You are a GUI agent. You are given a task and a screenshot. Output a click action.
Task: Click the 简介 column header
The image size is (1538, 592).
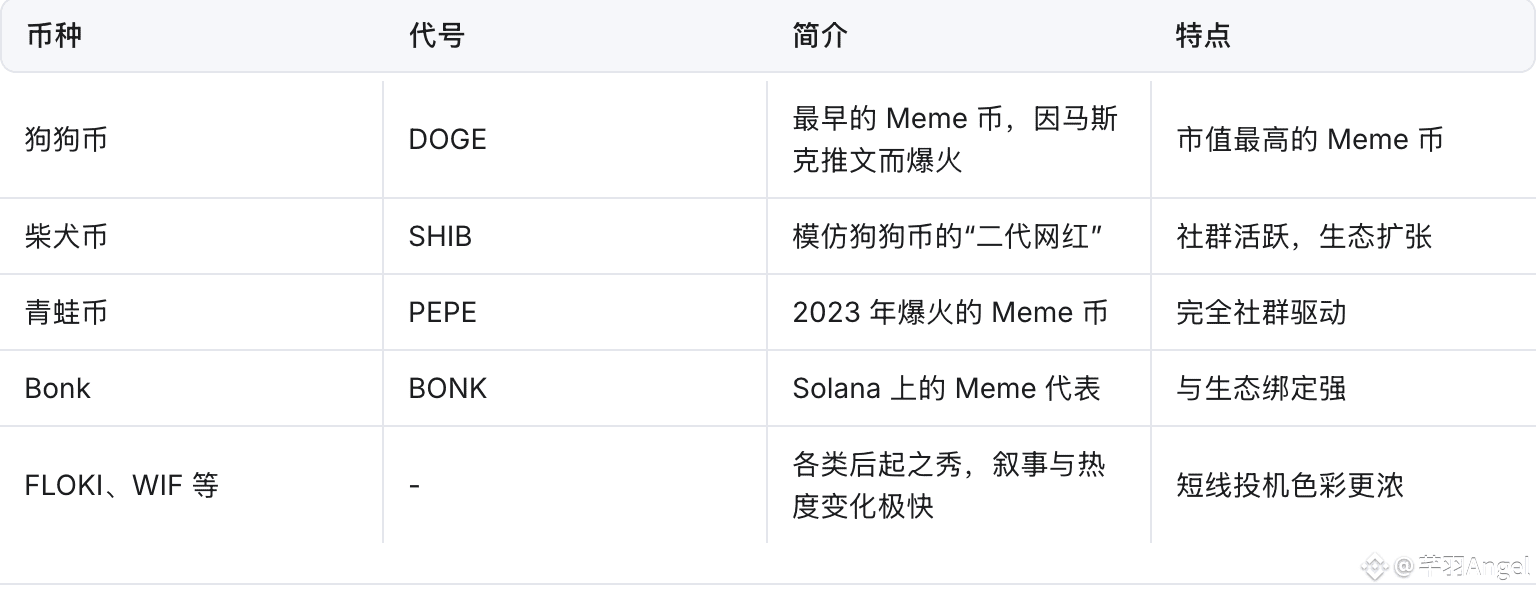coord(820,36)
